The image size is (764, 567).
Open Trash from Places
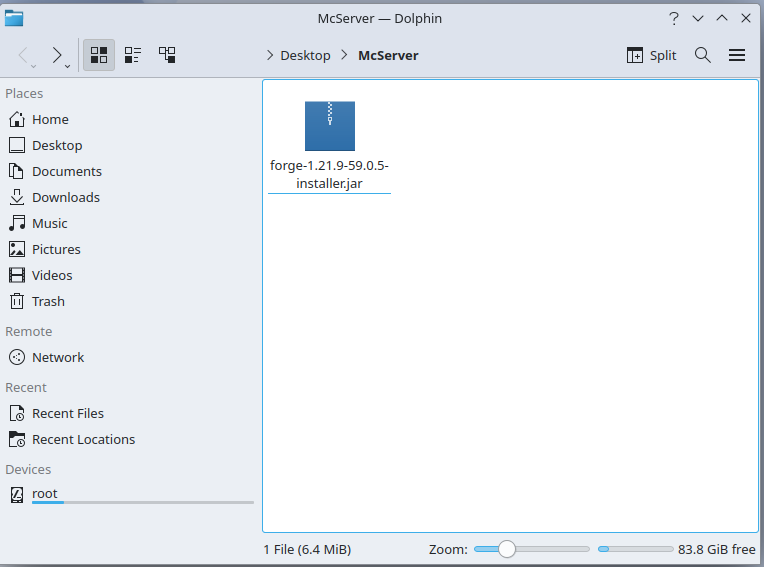click(48, 301)
